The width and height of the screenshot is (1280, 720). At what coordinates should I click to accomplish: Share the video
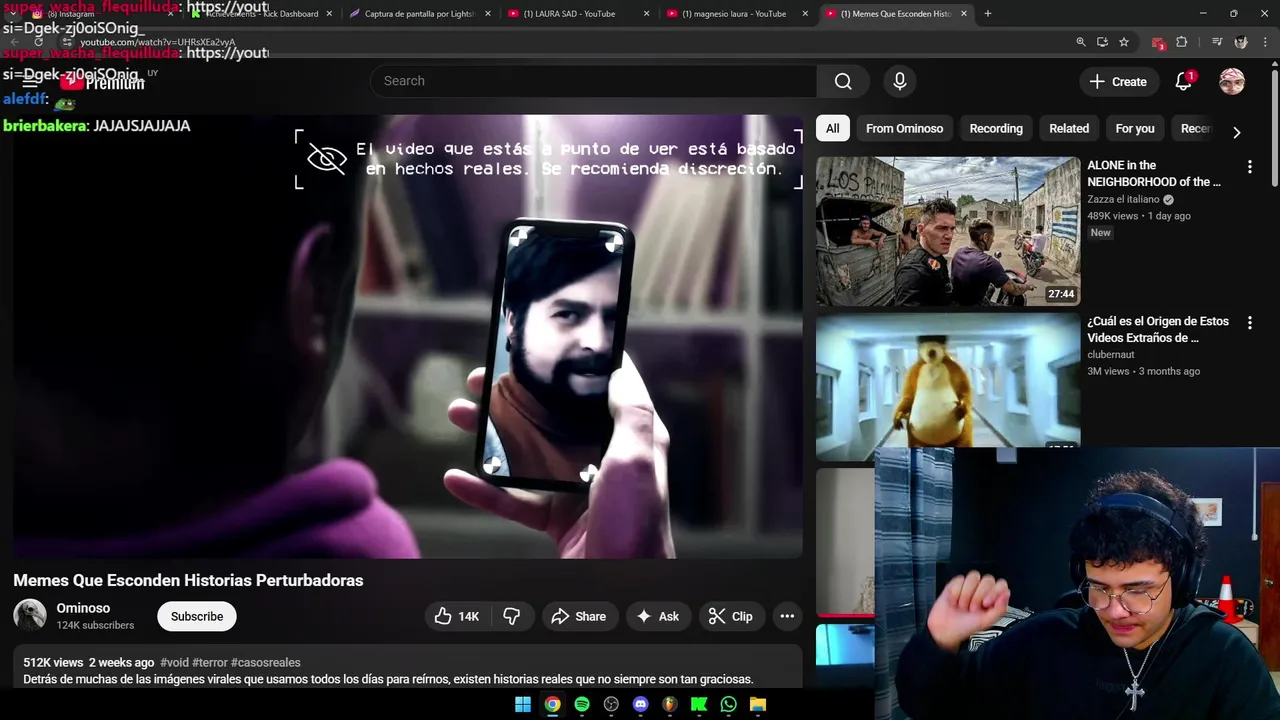(579, 616)
